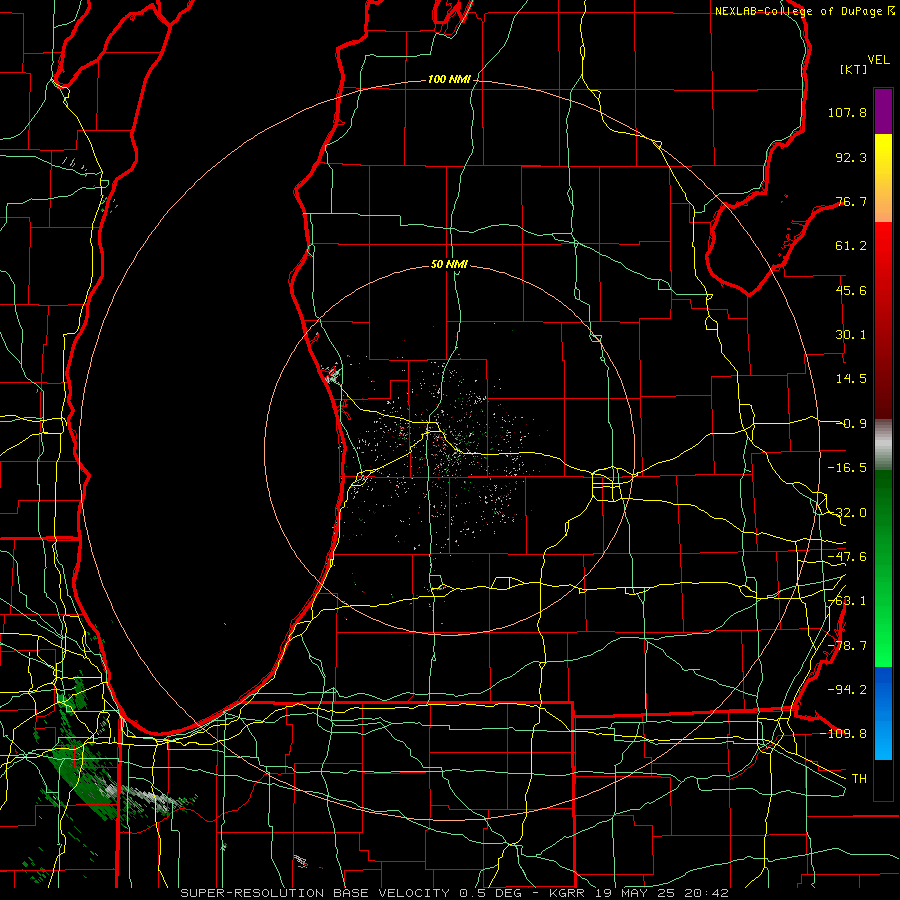Click the 50 NMI range ring label
This screenshot has height=900, width=900.
449,264
